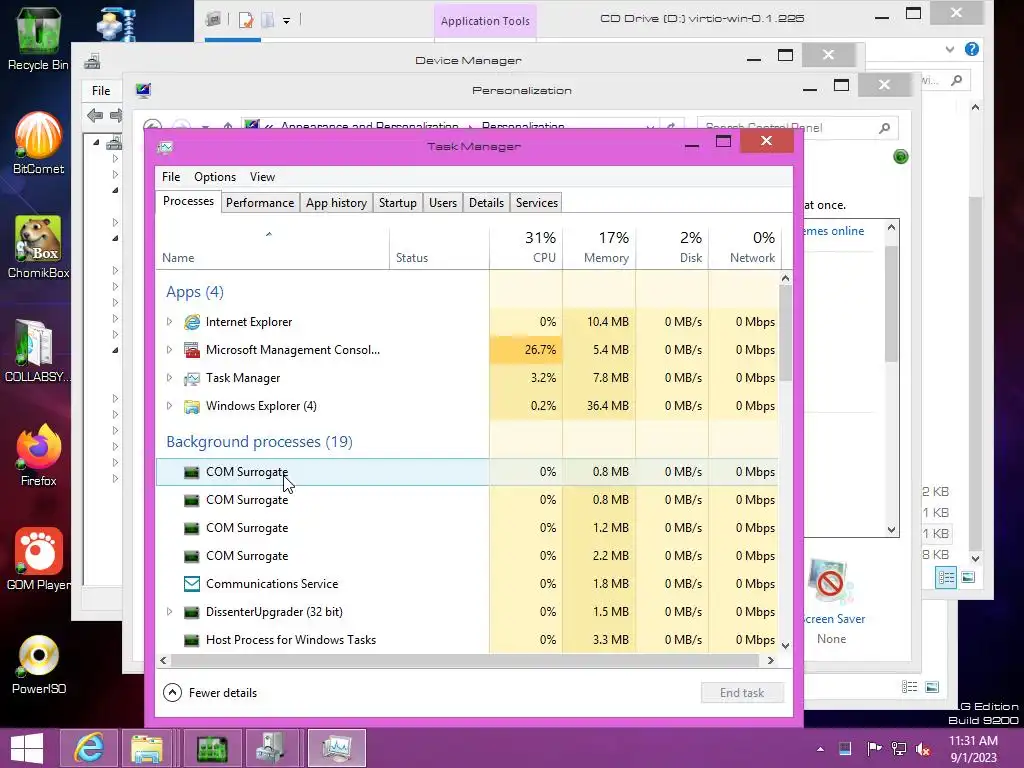Viewport: 1024px width, 768px height.
Task: Expand the Task Manager process group
Action: pyautogui.click(x=169, y=378)
